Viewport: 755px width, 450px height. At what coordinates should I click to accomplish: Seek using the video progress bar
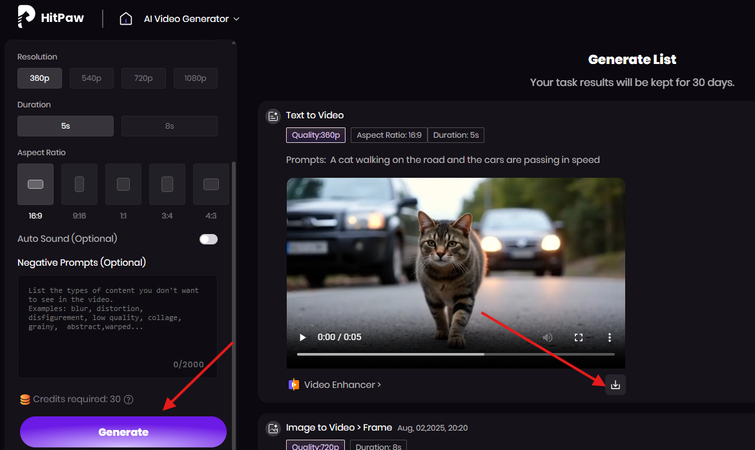click(456, 354)
